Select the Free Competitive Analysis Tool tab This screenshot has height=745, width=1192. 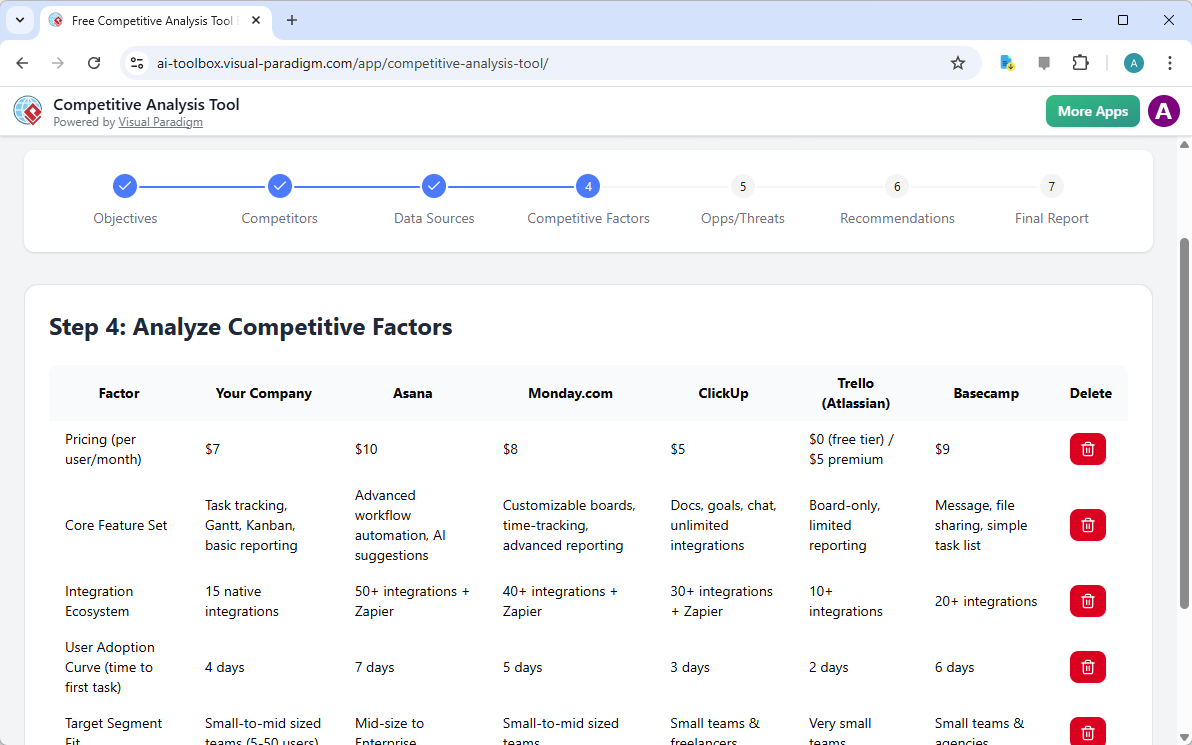pos(150,20)
